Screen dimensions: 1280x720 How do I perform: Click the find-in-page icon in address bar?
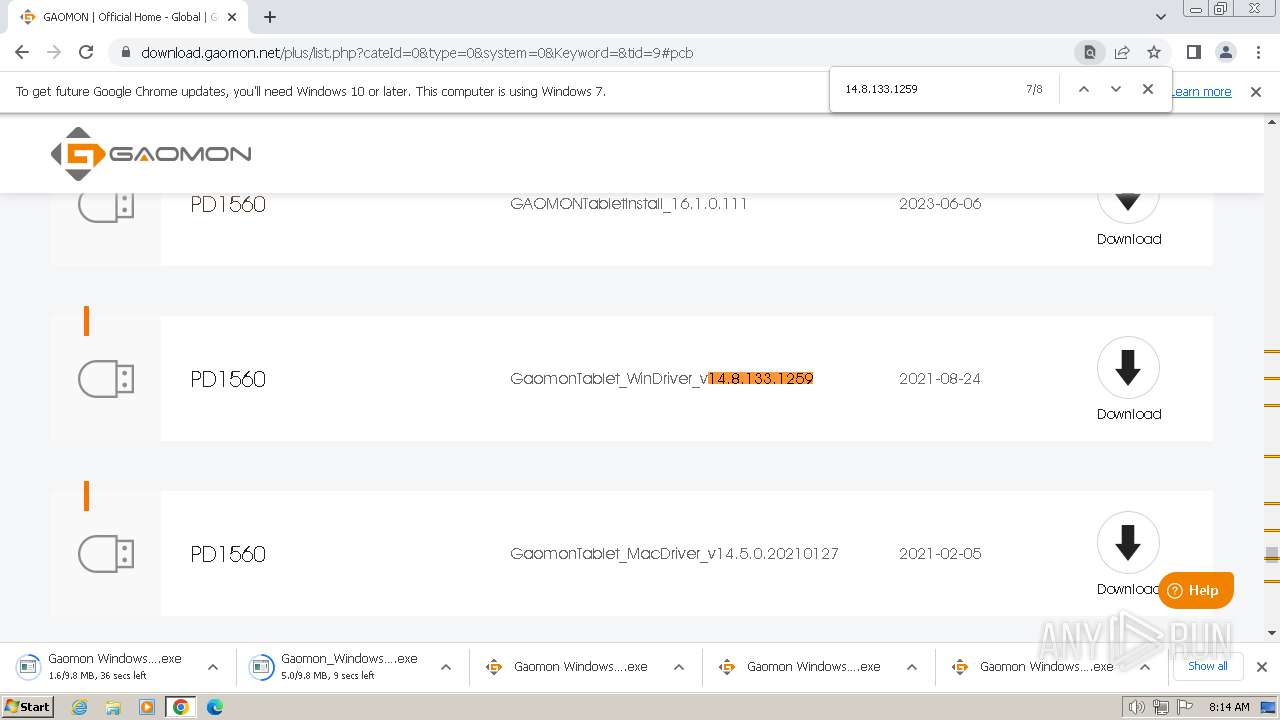[x=1090, y=52]
